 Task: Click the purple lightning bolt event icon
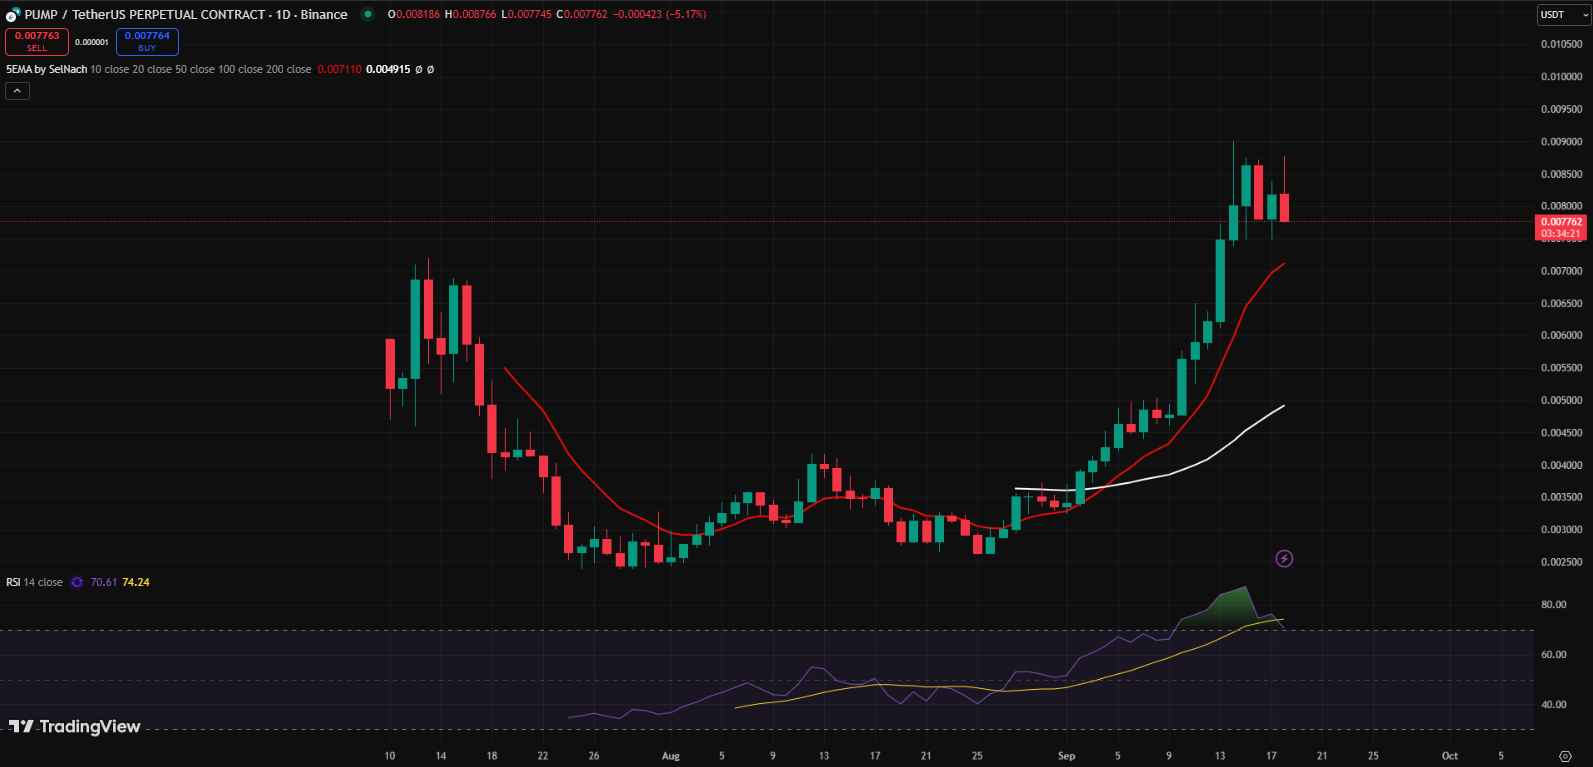coord(1284,559)
